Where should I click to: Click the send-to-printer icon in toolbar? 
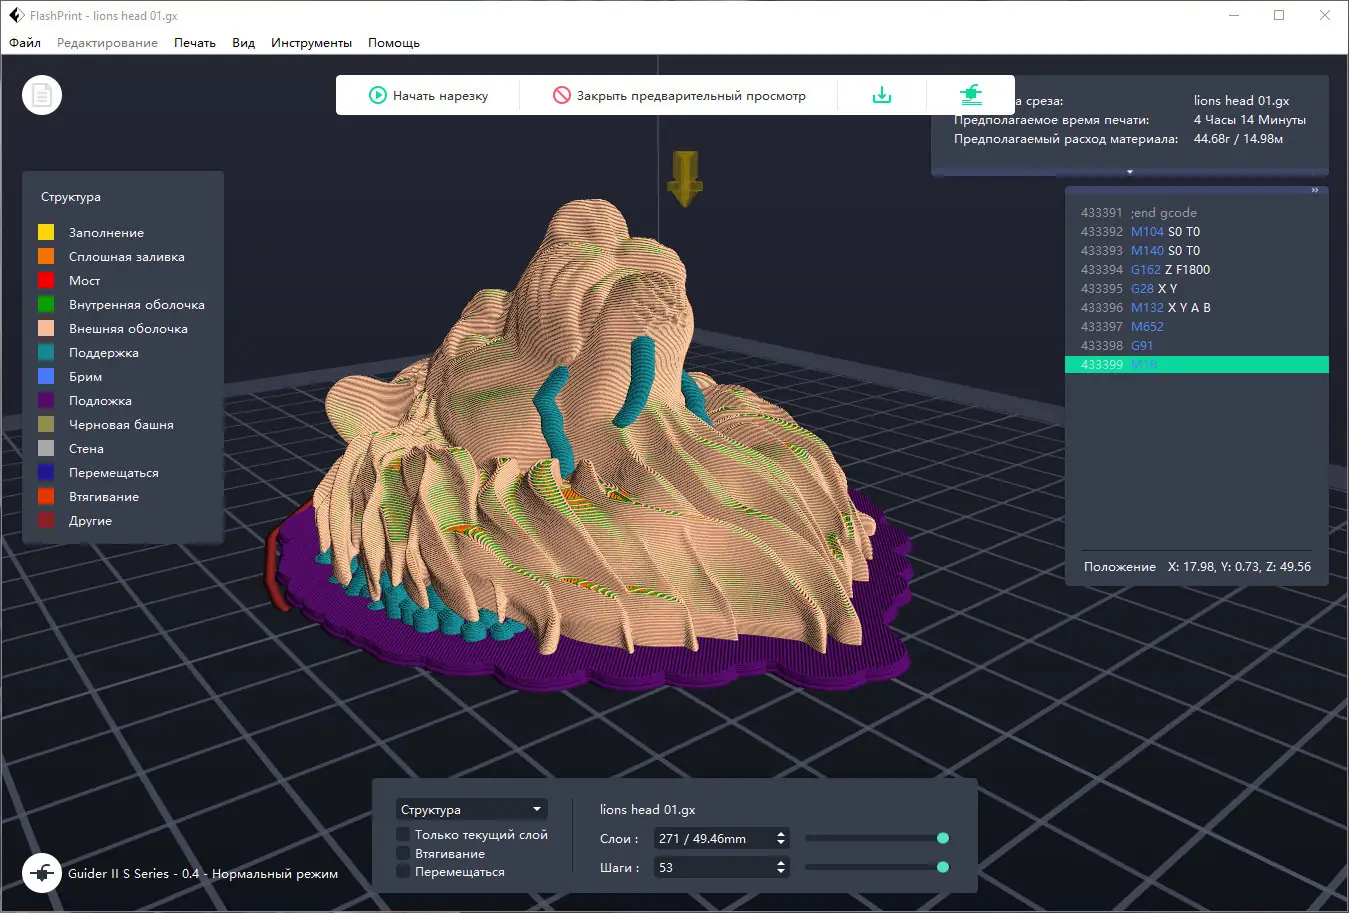tap(970, 96)
